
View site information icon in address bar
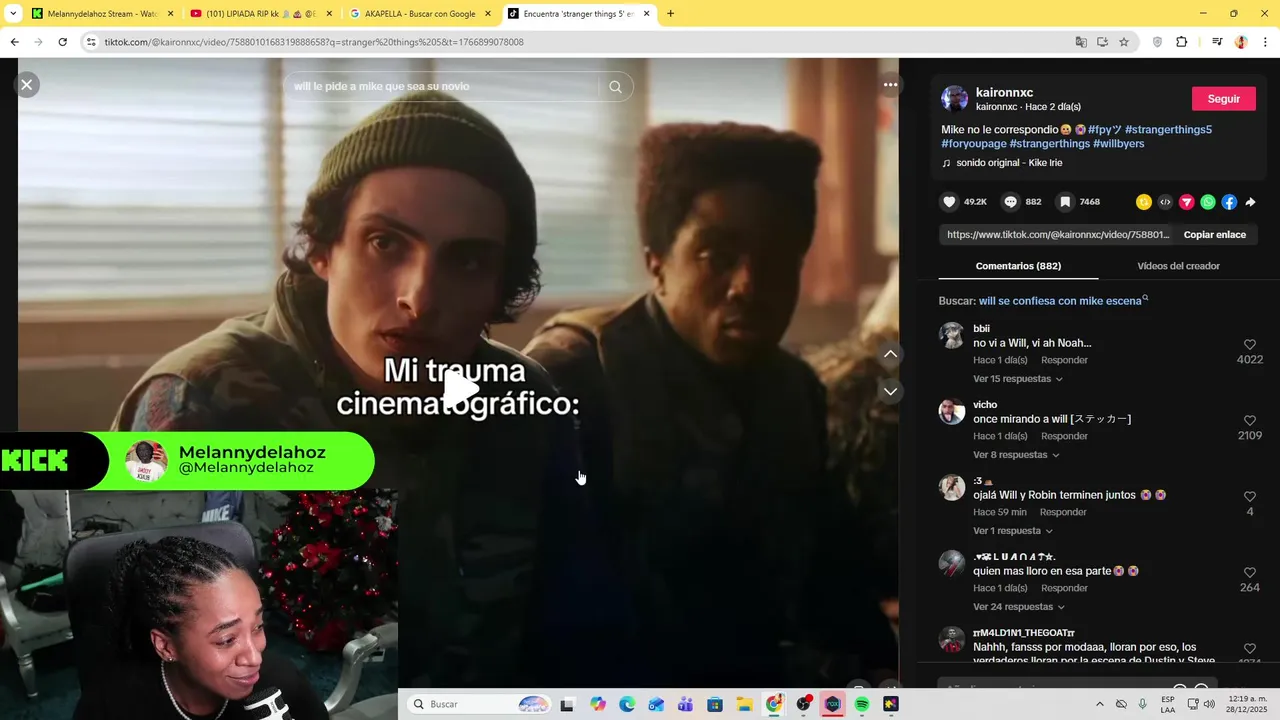click(91, 42)
